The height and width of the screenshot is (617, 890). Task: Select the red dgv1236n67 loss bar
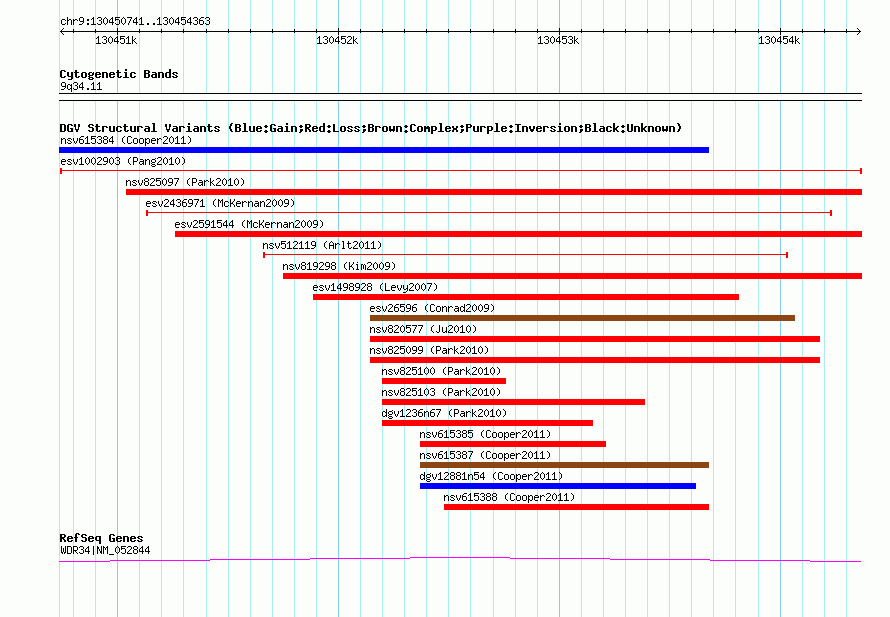[x=488, y=423]
